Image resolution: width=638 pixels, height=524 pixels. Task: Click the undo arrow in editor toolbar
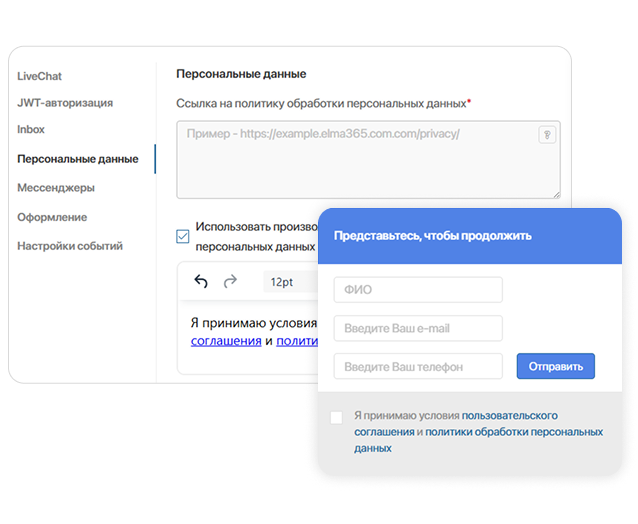coord(201,281)
